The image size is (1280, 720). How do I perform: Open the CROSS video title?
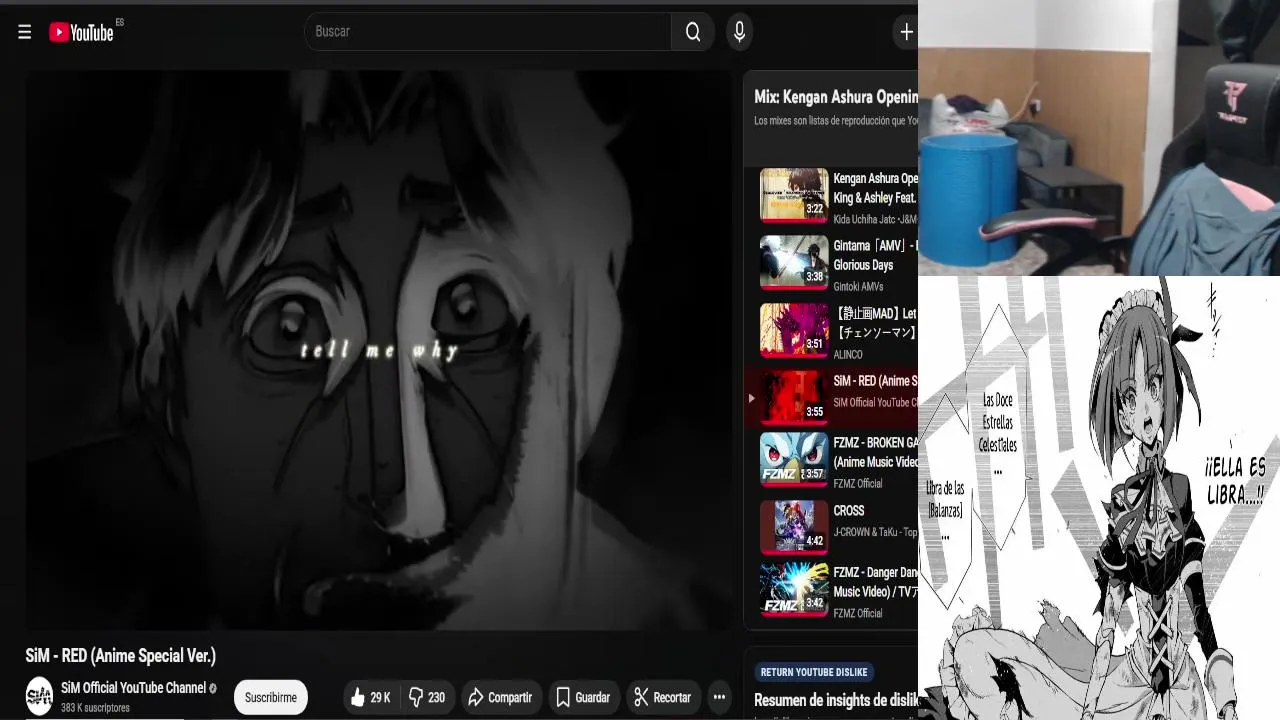[x=849, y=511]
